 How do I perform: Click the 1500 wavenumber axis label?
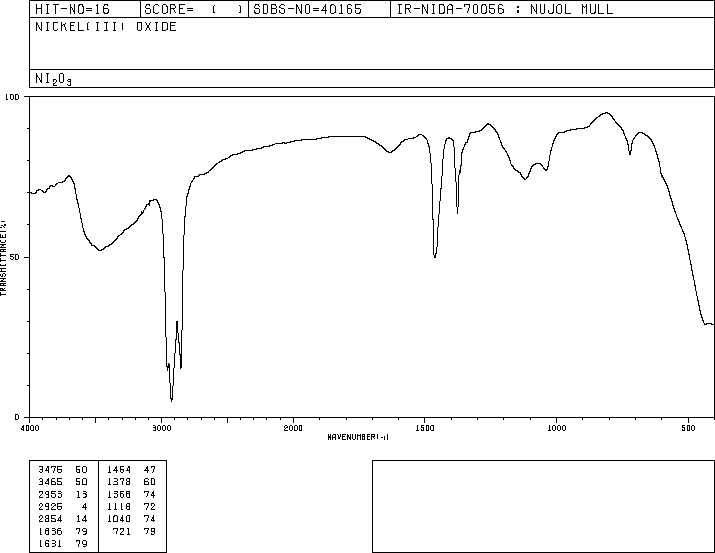point(425,428)
